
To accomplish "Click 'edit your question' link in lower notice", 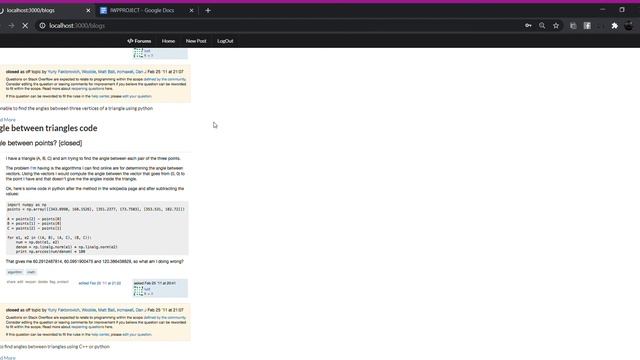I will (137, 335).
